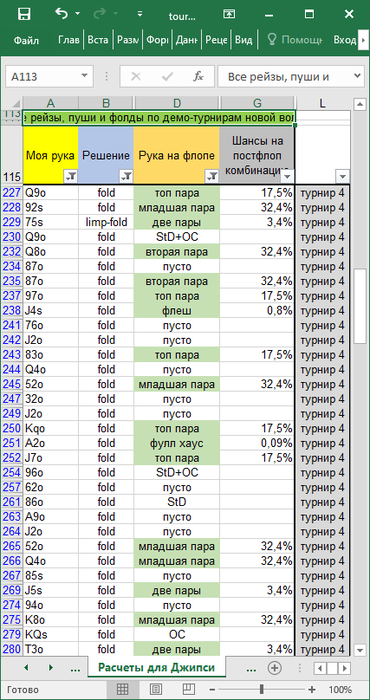Viewport: 370px width, 700px height.
Task: Open filter dropdown for Рука на флопе
Action: pyautogui.click(x=212, y=177)
